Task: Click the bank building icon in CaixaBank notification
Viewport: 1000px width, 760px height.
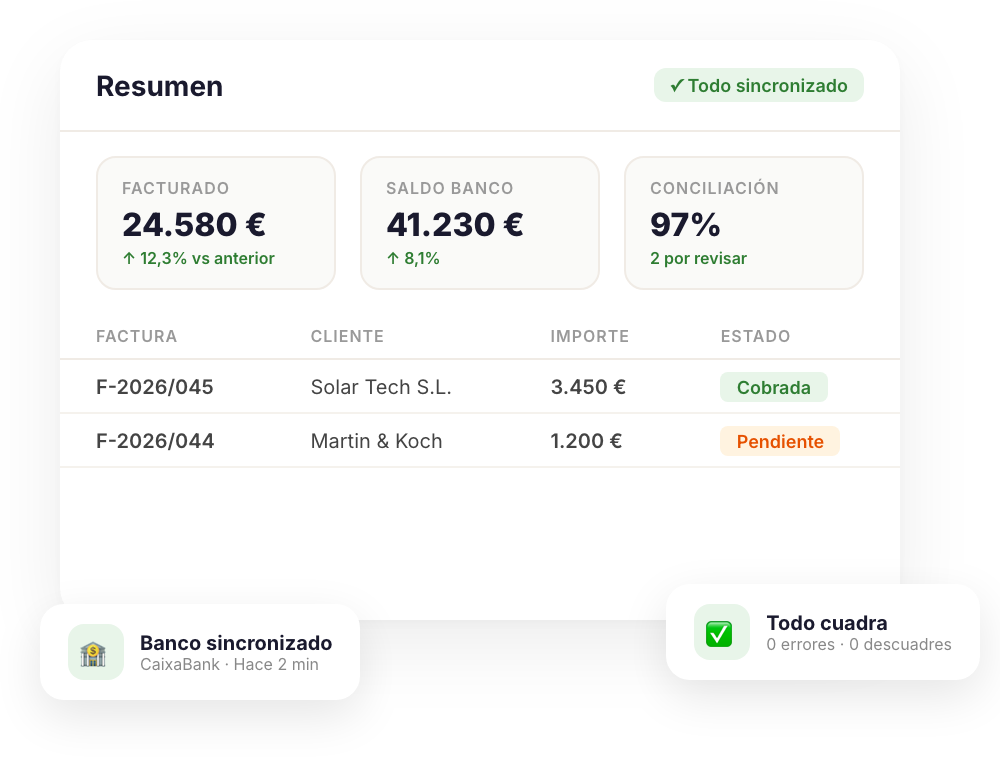Action: 94,652
